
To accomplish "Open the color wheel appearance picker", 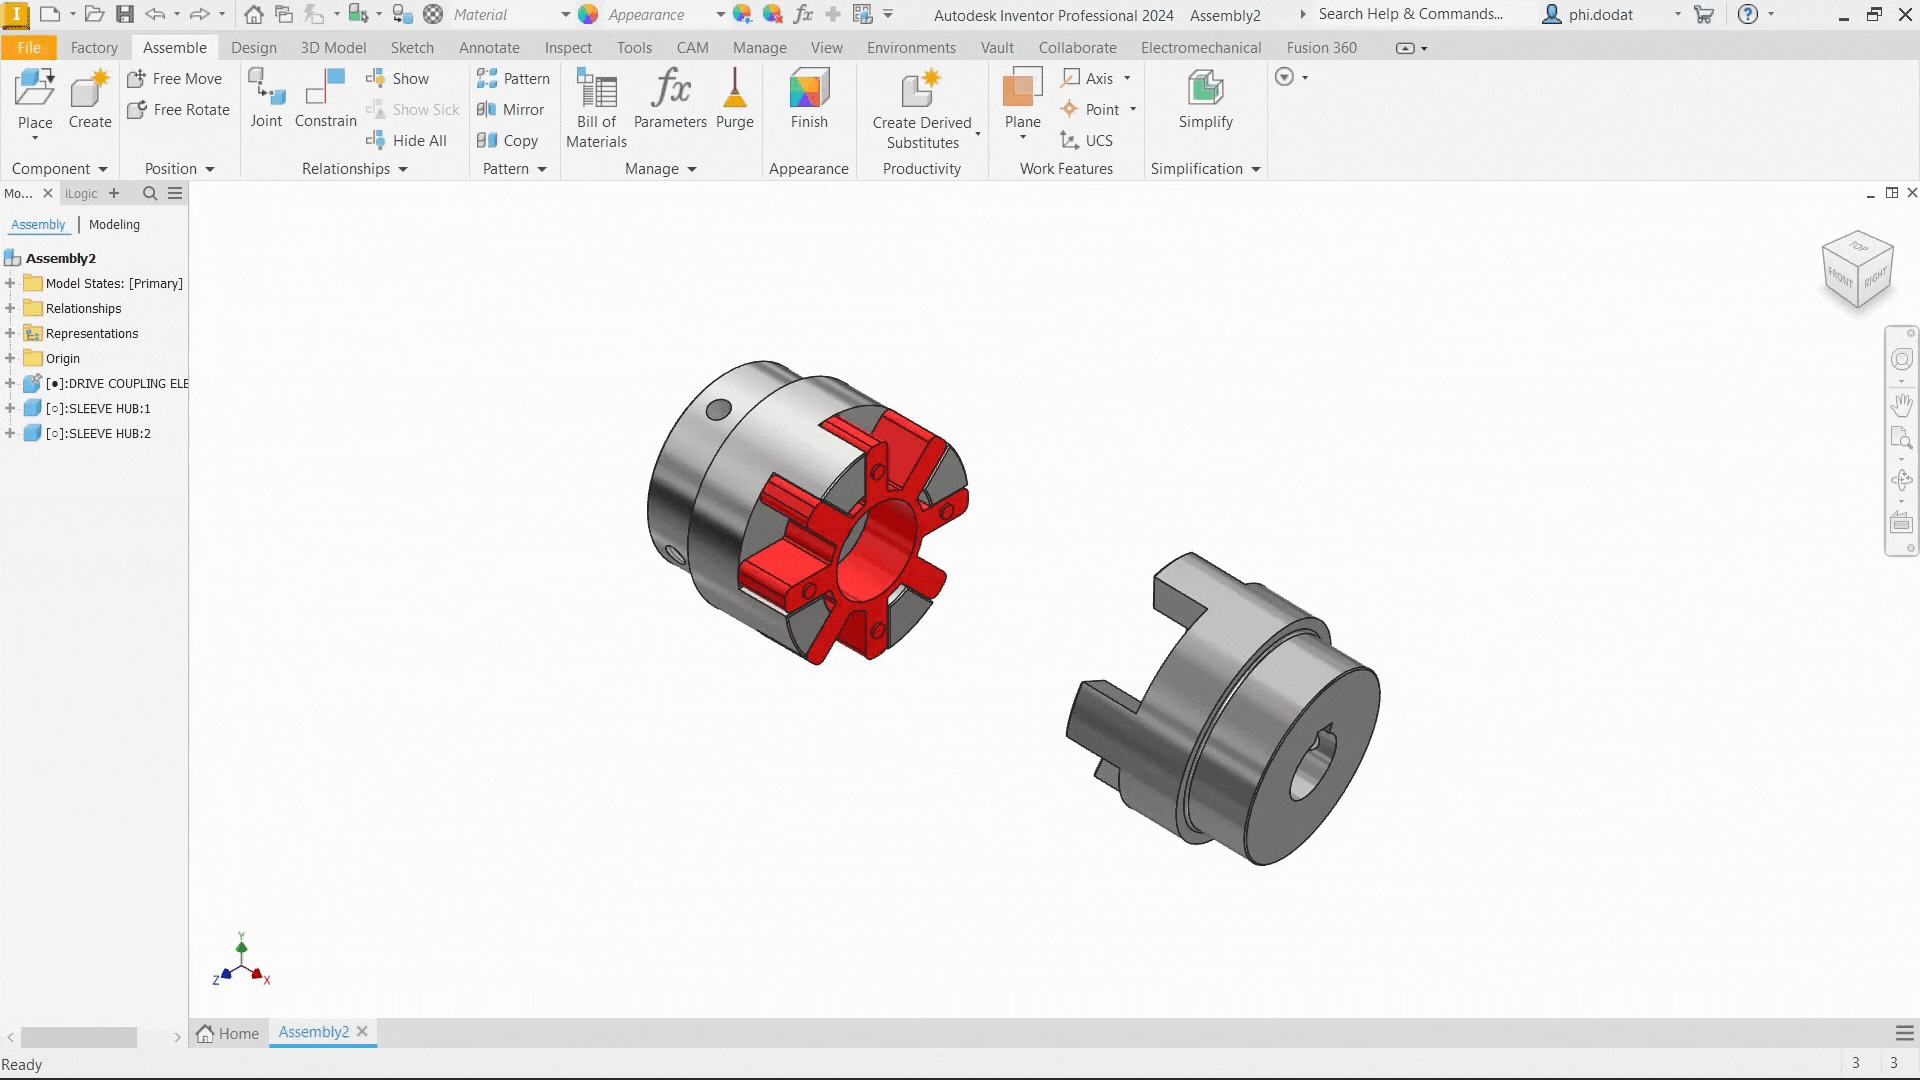I will coord(588,14).
